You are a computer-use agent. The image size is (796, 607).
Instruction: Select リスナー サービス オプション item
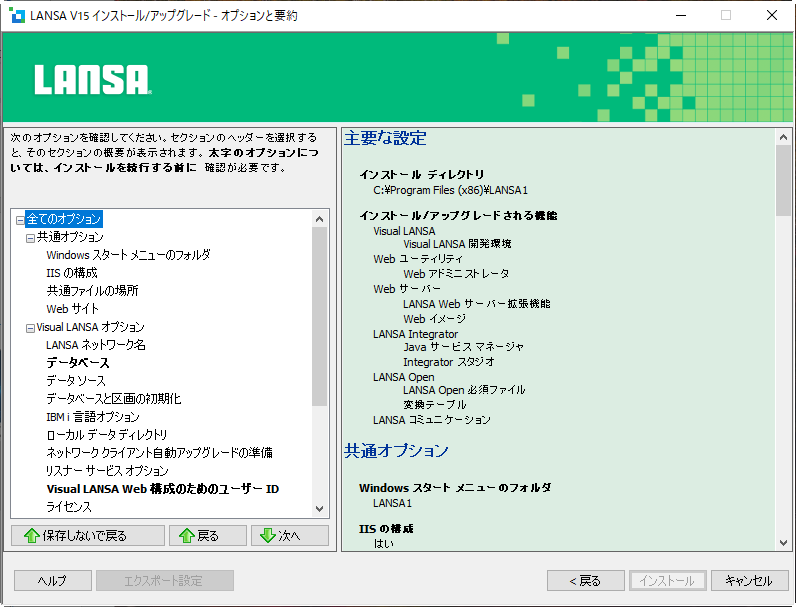tap(107, 471)
